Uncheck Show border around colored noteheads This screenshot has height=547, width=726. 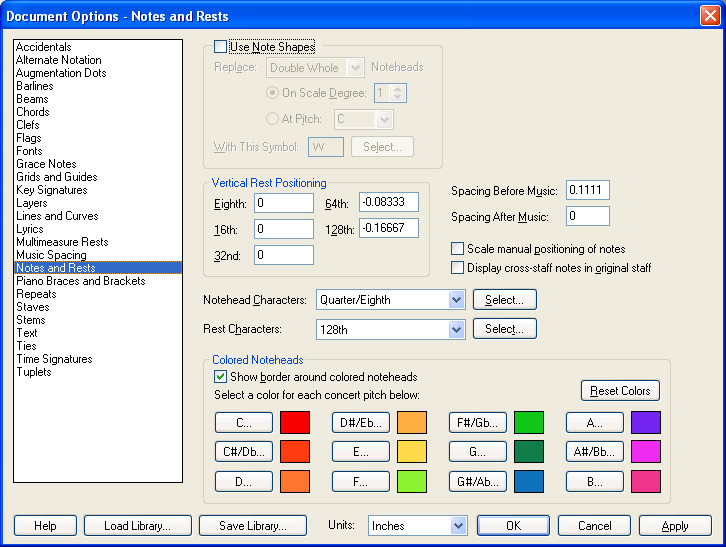coord(221,377)
